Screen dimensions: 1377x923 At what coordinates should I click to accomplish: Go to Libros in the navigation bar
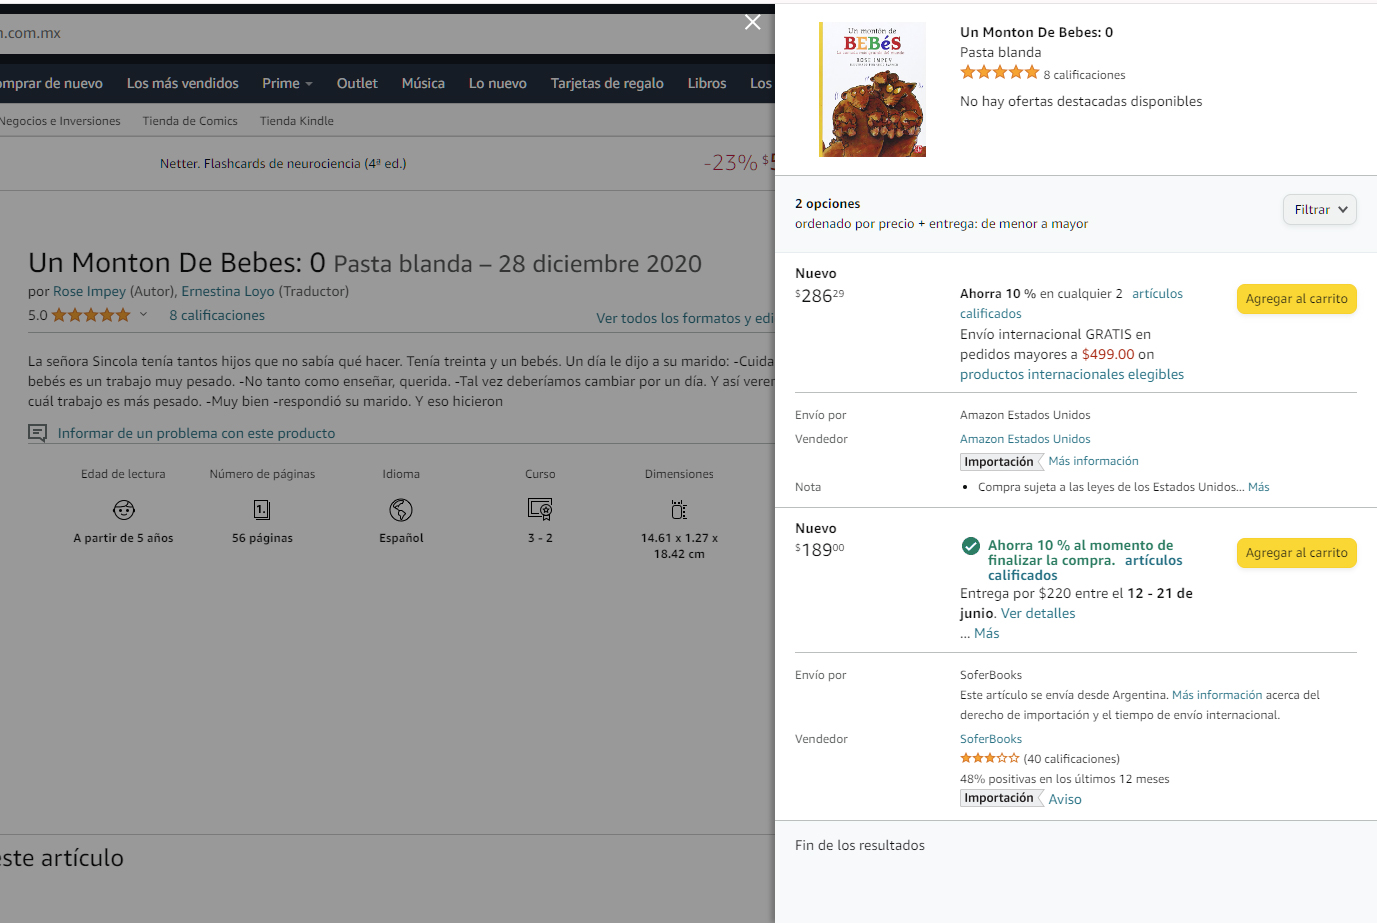[x=707, y=83]
